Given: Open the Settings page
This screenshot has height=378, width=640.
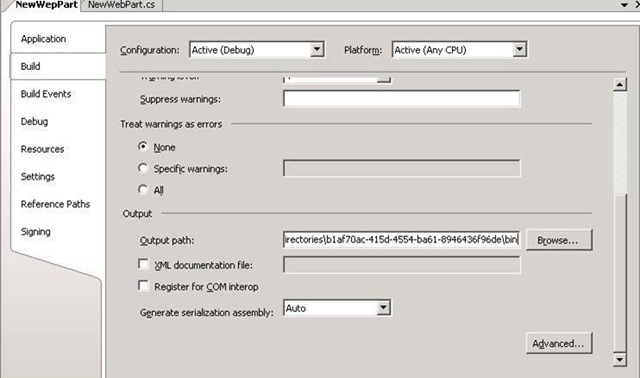Looking at the screenshot, I should (x=38, y=177).
